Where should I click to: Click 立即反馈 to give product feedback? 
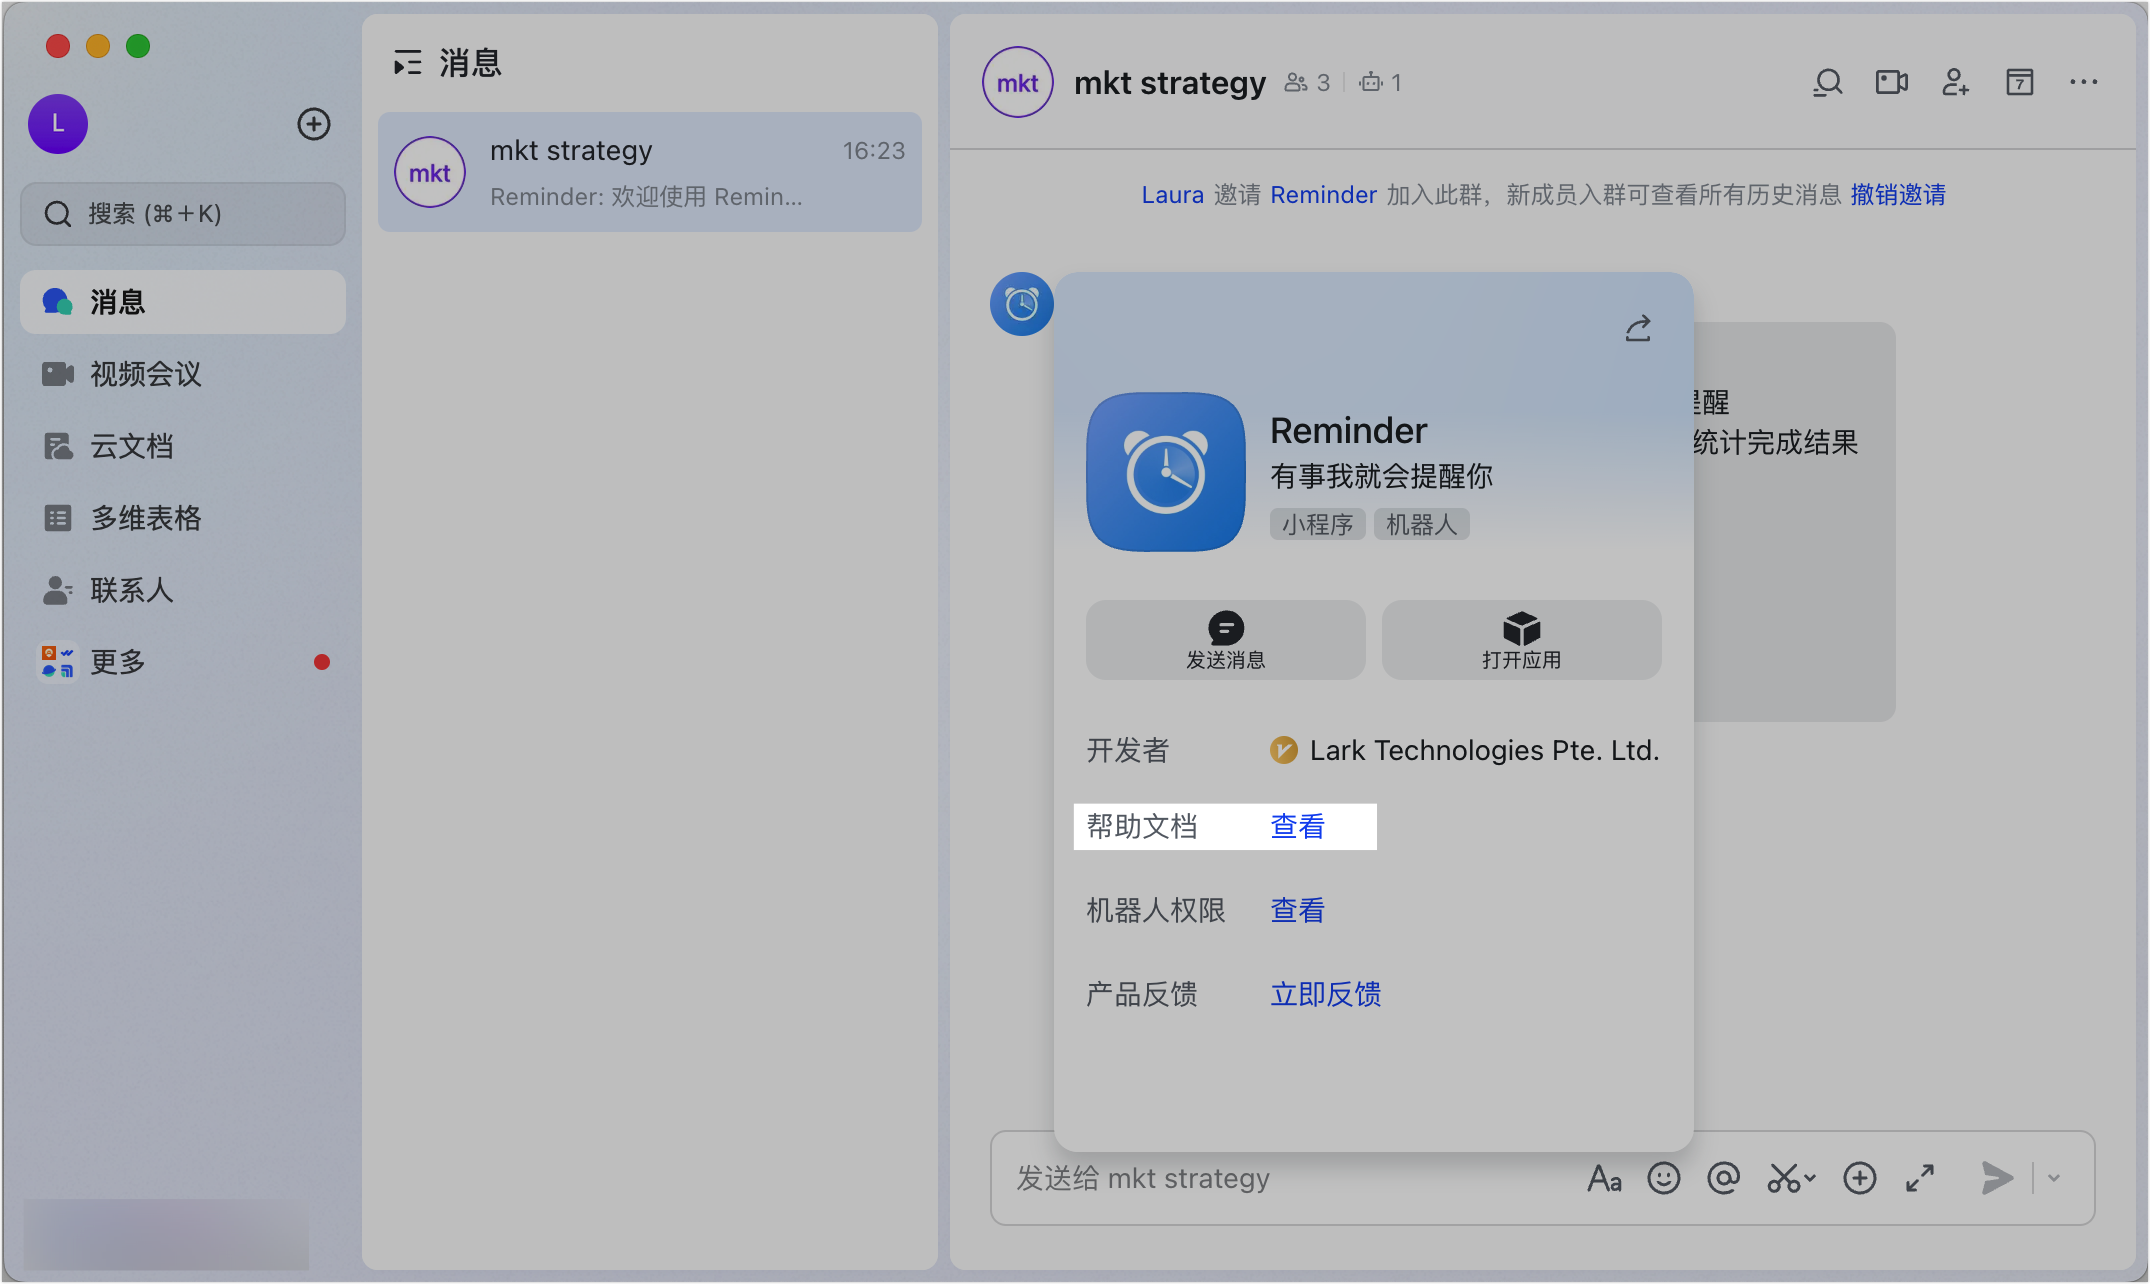point(1326,995)
